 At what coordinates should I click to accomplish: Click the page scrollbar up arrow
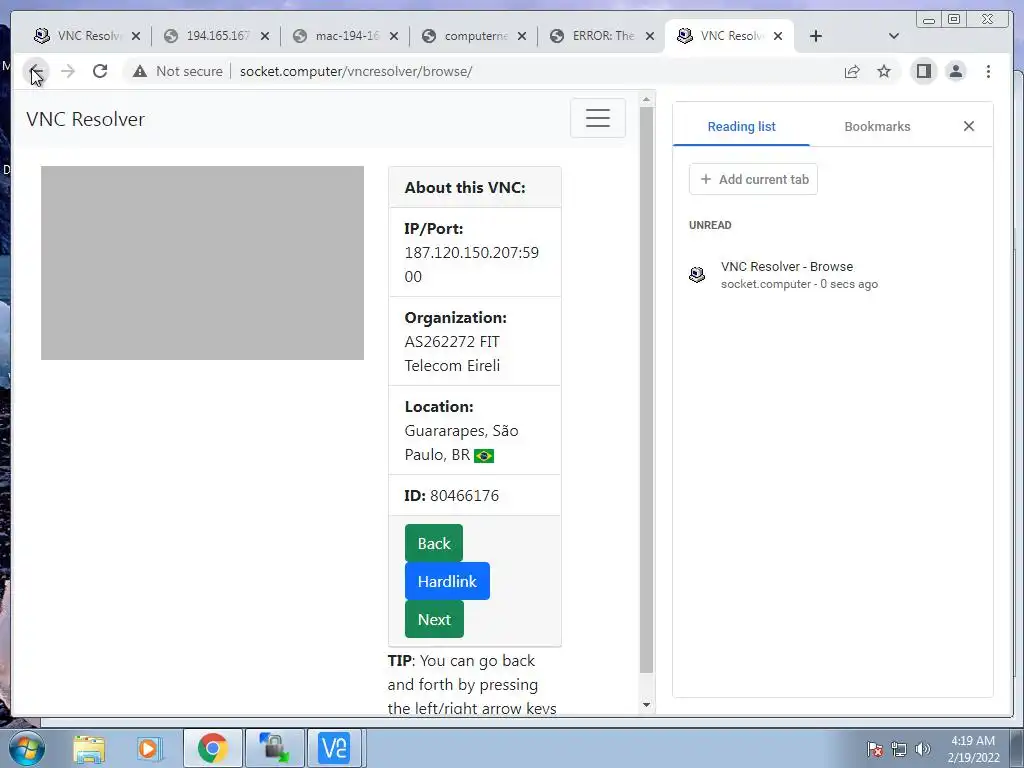[x=647, y=100]
